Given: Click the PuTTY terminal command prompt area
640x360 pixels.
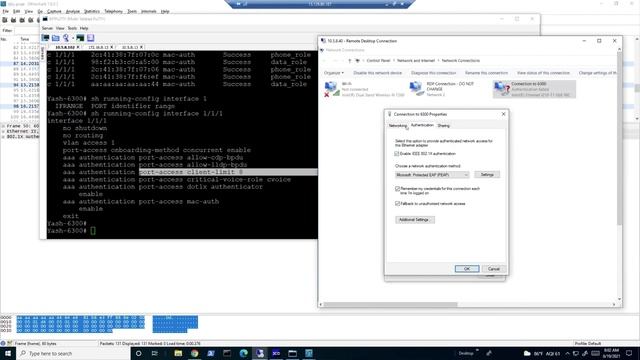Looking at the screenshot, I should coord(93,231).
